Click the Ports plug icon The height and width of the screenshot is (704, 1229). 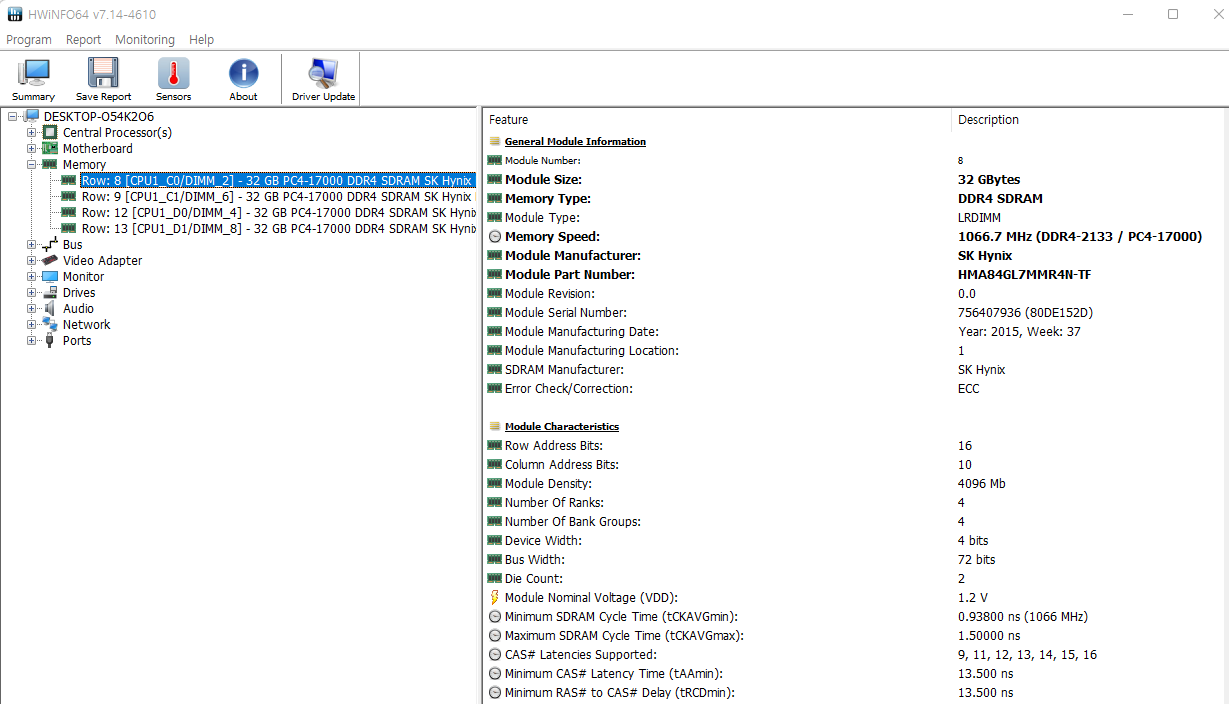(50, 340)
